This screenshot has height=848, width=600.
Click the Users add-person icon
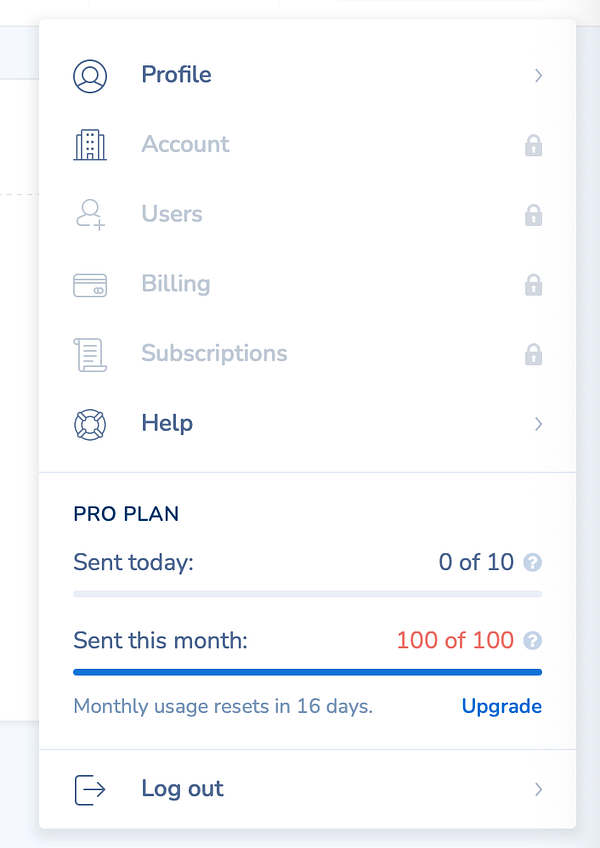(x=89, y=214)
